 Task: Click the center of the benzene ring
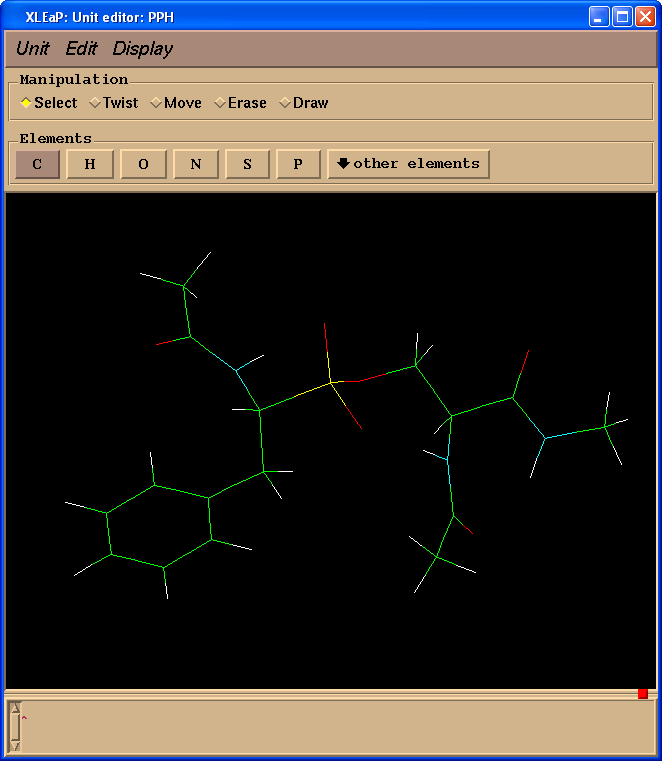point(159,526)
